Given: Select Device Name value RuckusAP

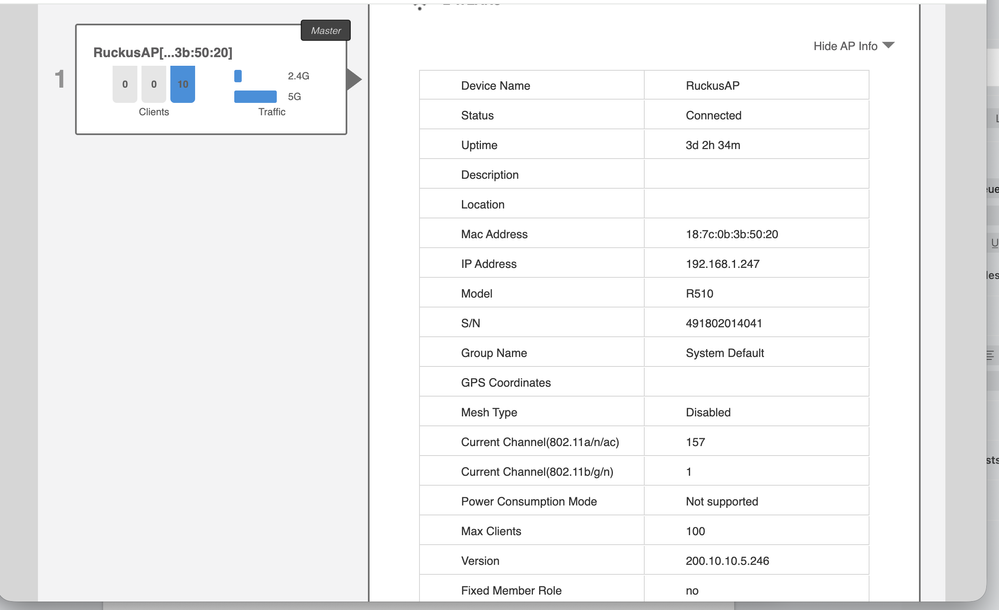Looking at the screenshot, I should (712, 86).
